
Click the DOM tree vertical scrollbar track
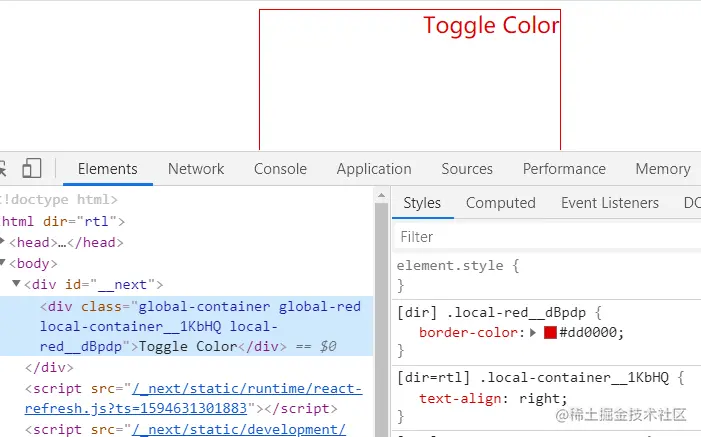coord(381,320)
